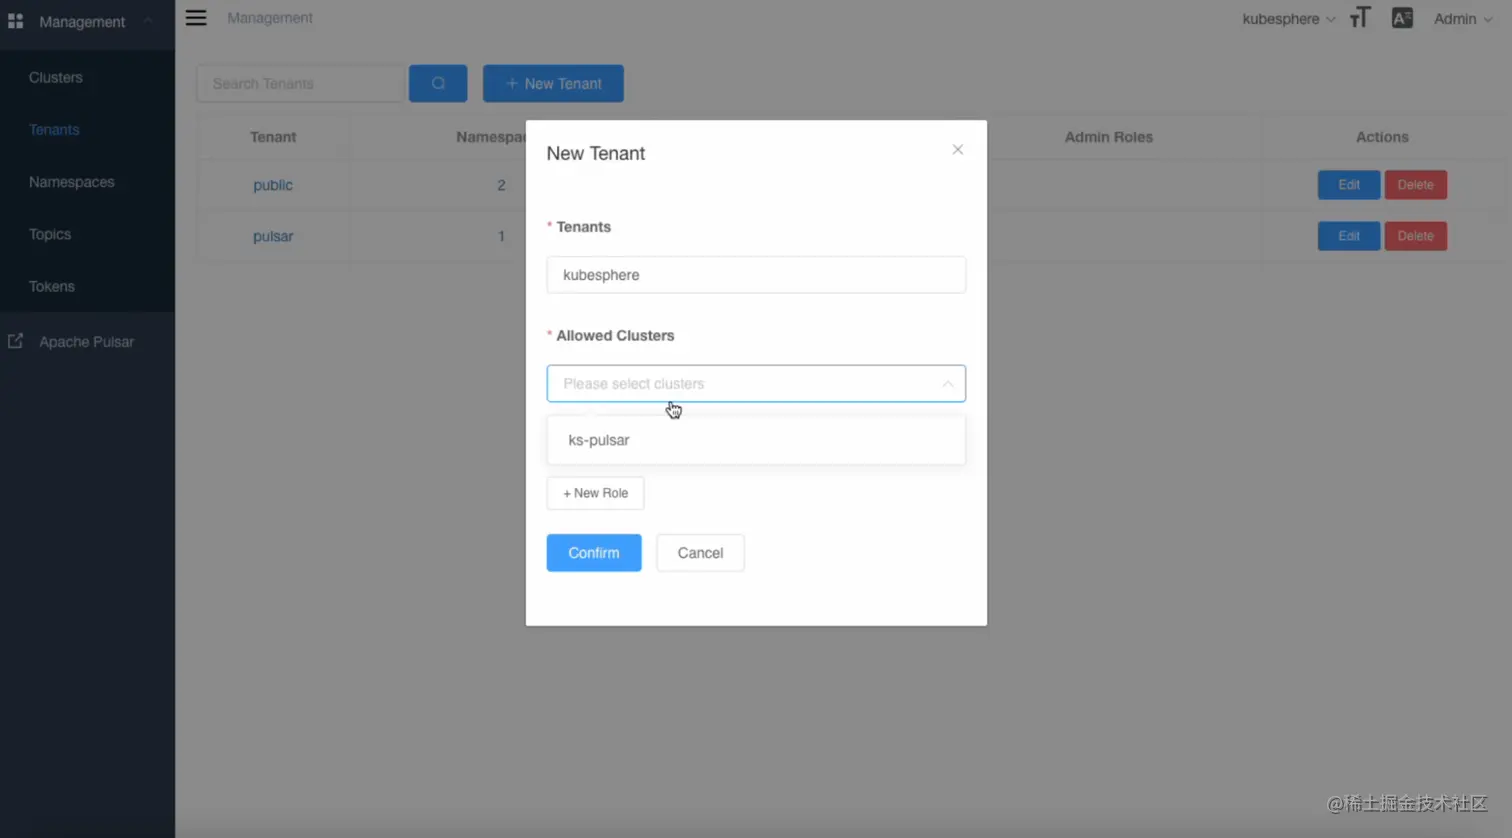Focus the Tenants name input field

(756, 275)
